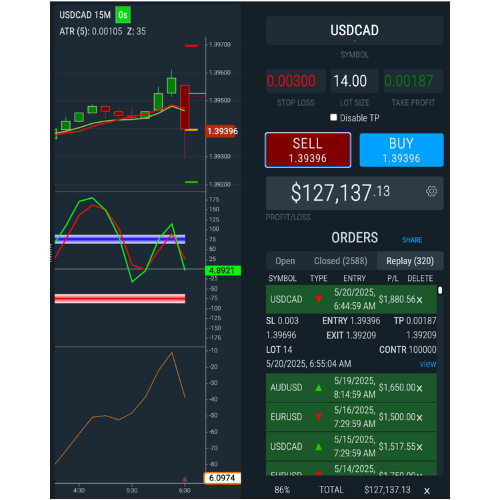Click the 6:30 time marker triangle
Viewport: 500px width, 500px height.
point(185,479)
